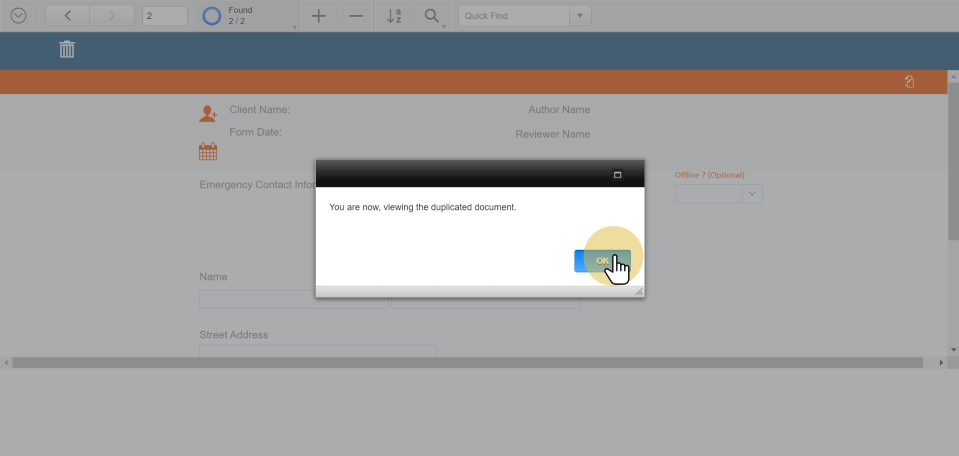Click the trash can icon
Image resolution: width=959 pixels, height=456 pixels.
67,49
